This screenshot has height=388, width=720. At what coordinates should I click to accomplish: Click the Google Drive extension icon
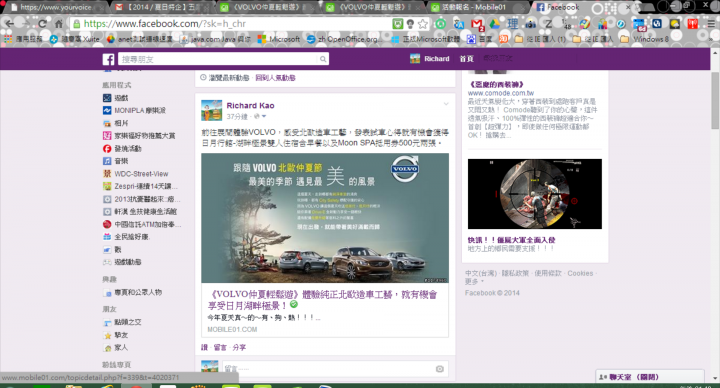[495, 24]
